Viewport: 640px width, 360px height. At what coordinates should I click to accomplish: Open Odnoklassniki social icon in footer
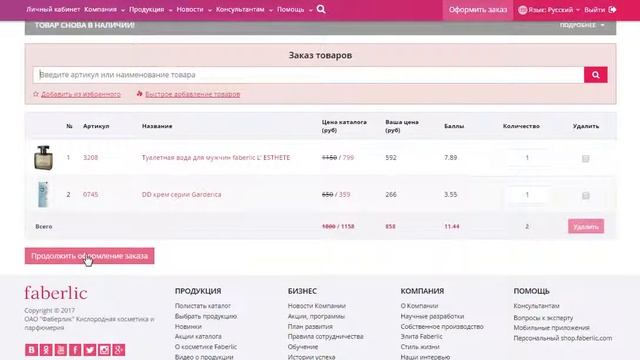tap(46, 350)
